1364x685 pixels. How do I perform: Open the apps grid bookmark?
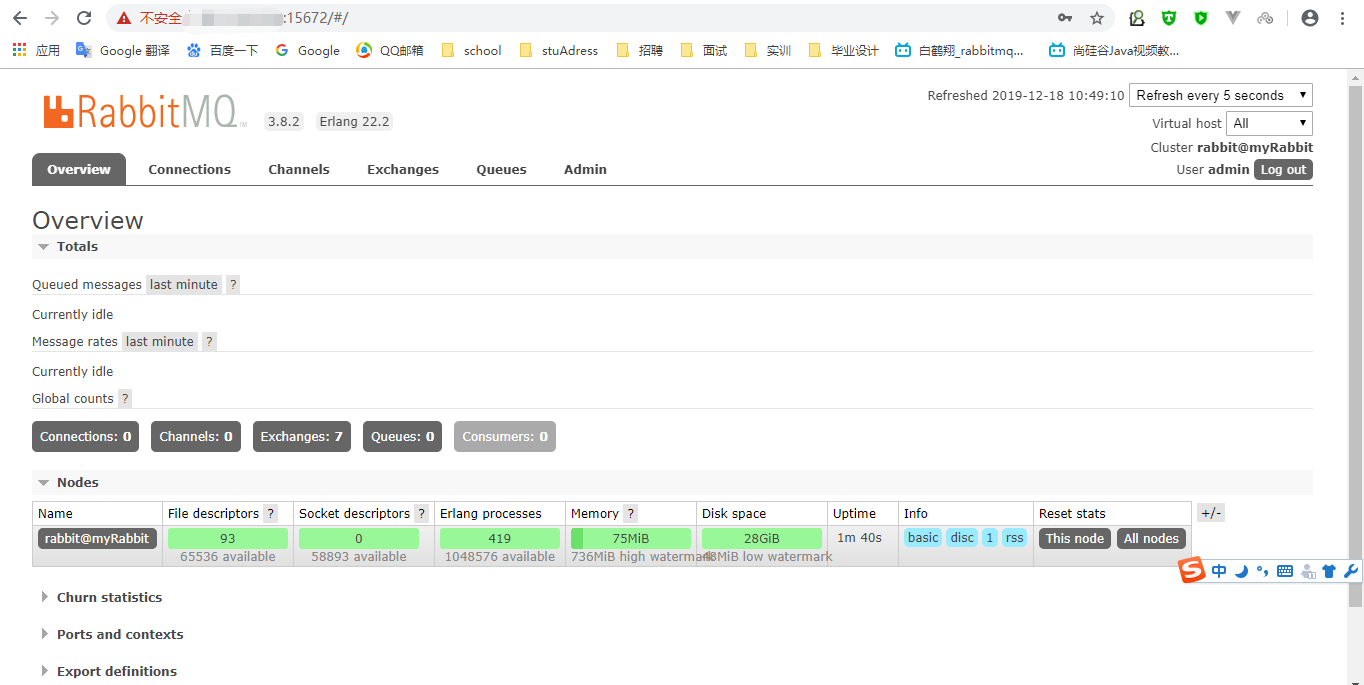pyautogui.click(x=36, y=50)
